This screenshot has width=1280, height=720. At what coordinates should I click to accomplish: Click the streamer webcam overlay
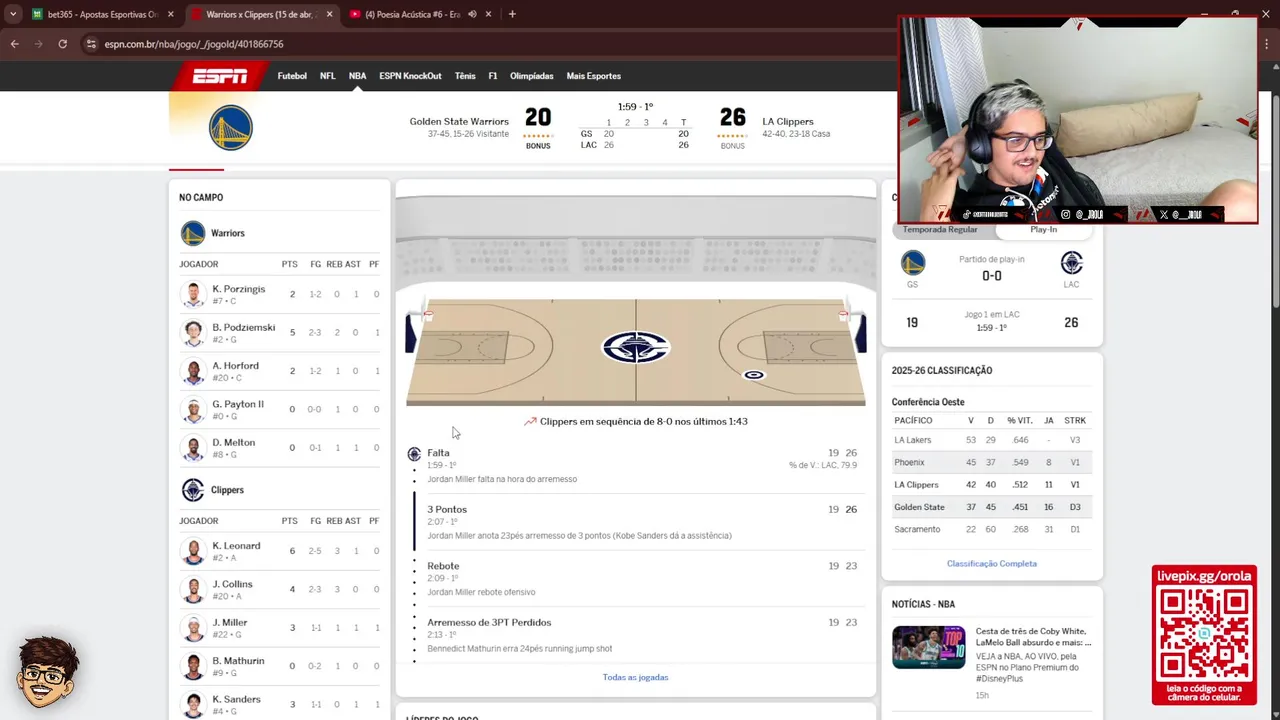point(1078,120)
